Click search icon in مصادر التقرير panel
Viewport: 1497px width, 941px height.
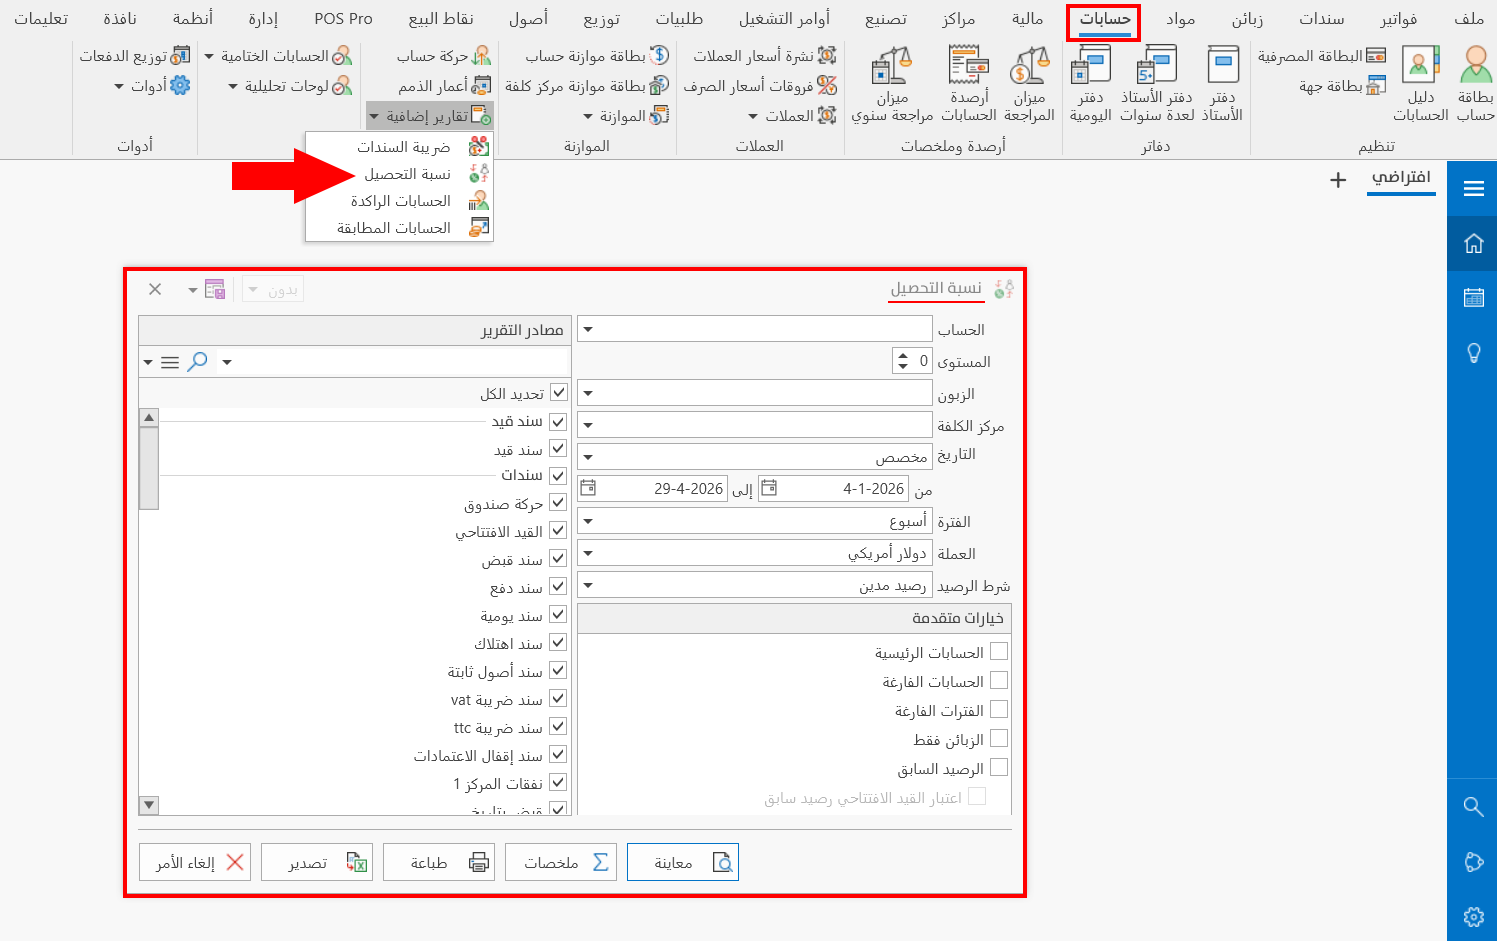click(198, 362)
